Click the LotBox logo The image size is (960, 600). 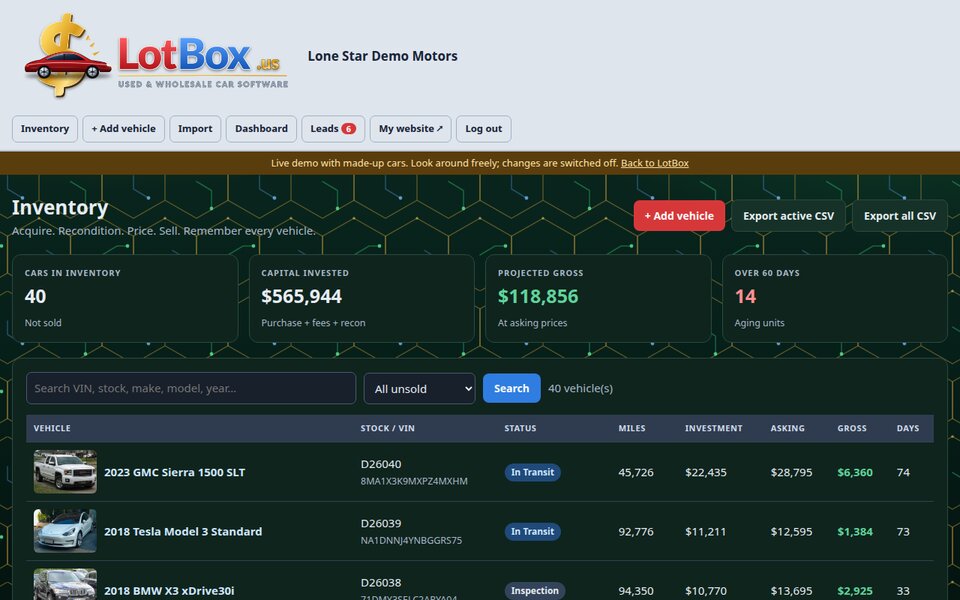pyautogui.click(x=156, y=56)
